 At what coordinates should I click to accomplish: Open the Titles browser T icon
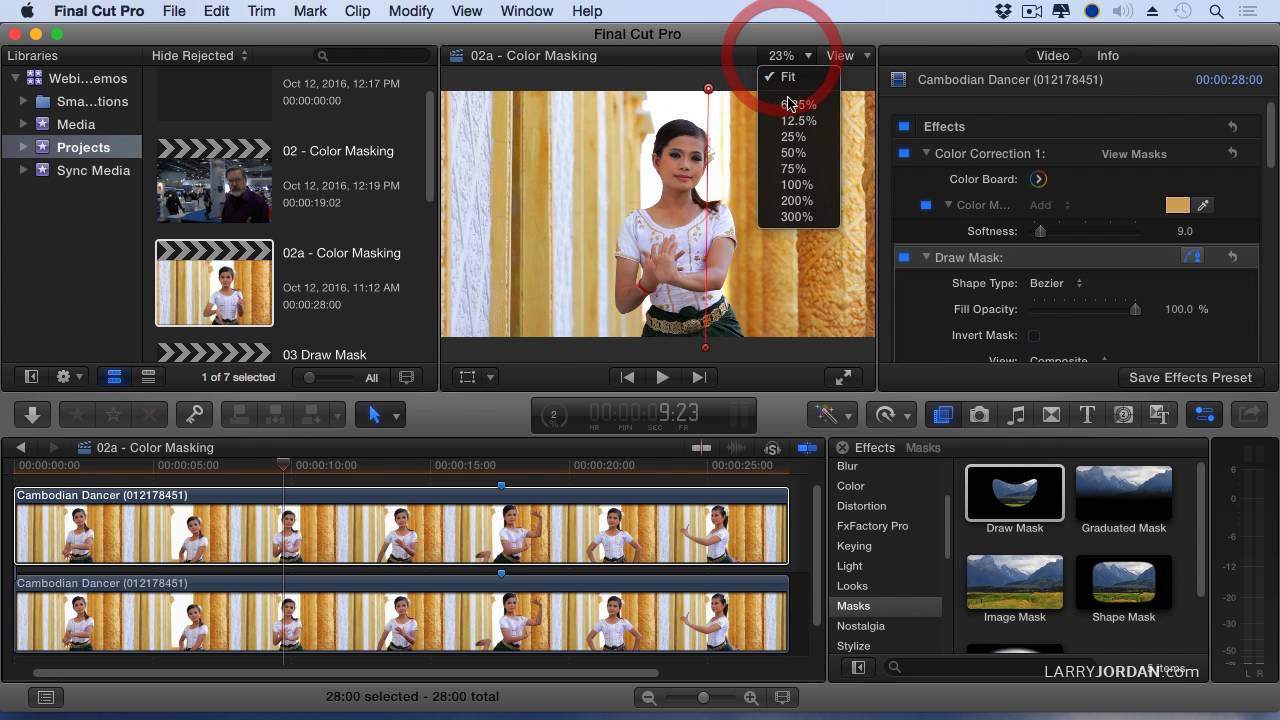coord(1087,414)
